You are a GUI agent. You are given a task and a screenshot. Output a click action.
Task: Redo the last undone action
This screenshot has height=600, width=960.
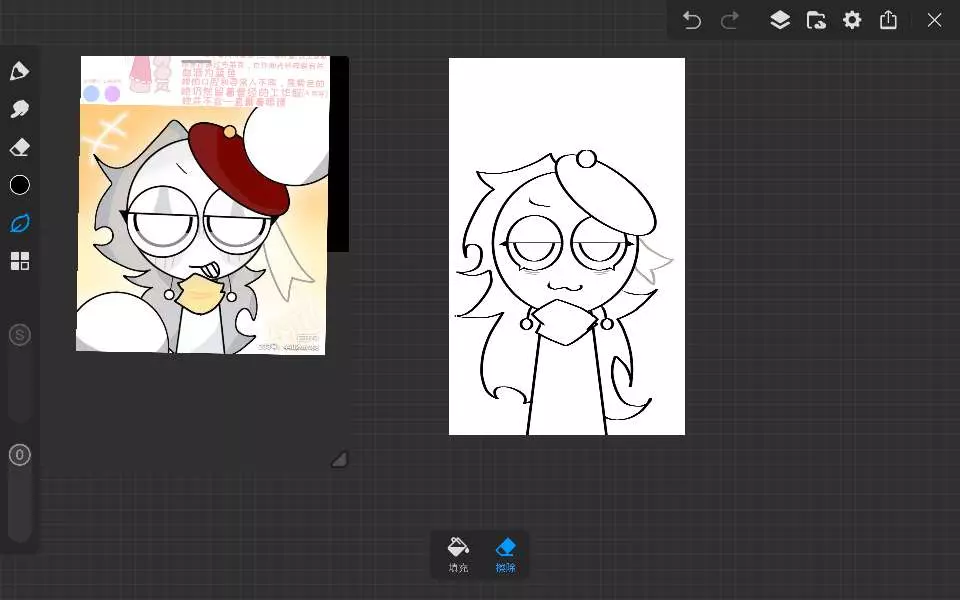[x=730, y=20]
